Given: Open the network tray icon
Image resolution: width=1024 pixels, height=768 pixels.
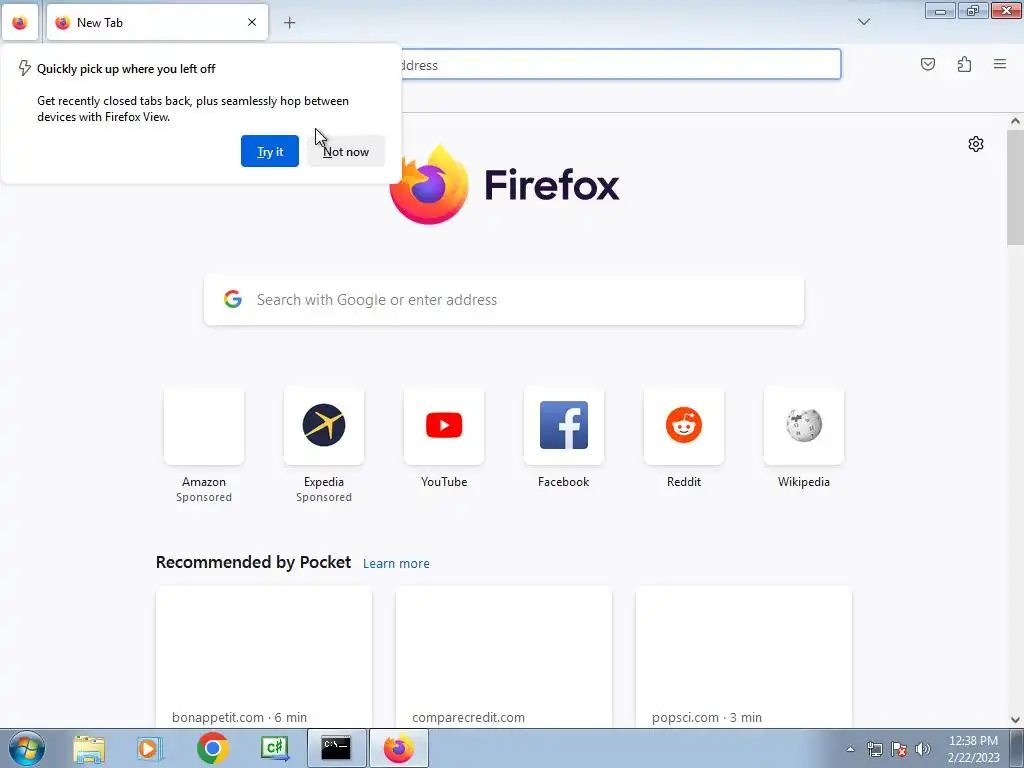Looking at the screenshot, I should [x=874, y=749].
